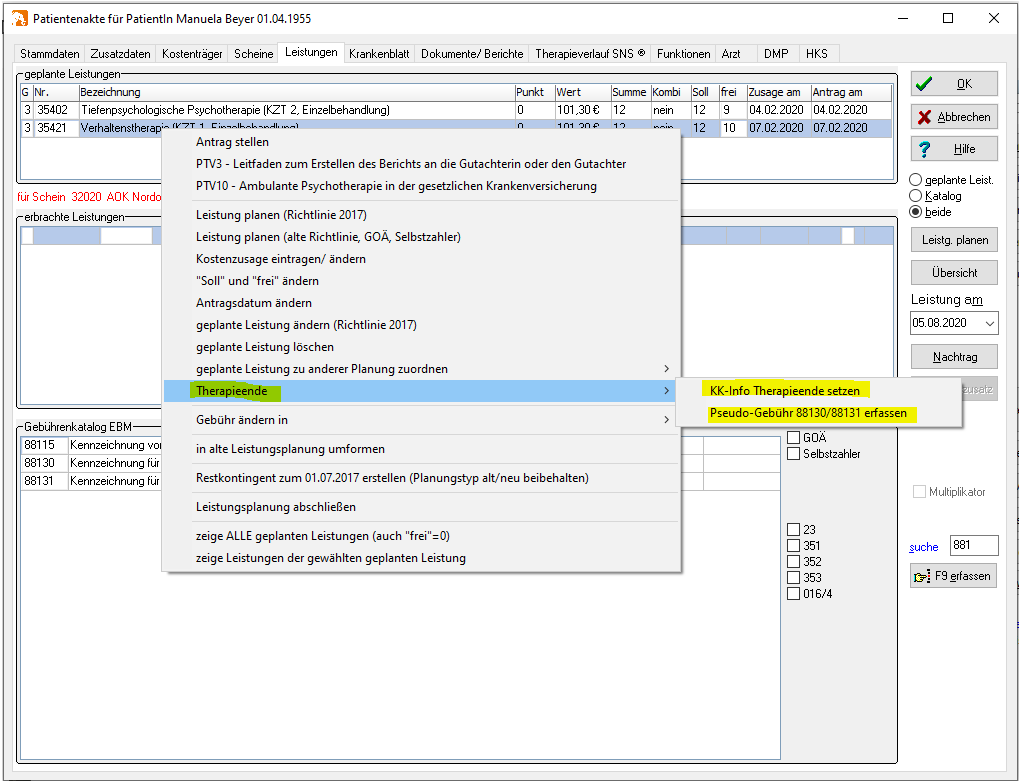Click the 'Leistg. planen' button
Screen dimensions: 1019x784
(x=954, y=240)
